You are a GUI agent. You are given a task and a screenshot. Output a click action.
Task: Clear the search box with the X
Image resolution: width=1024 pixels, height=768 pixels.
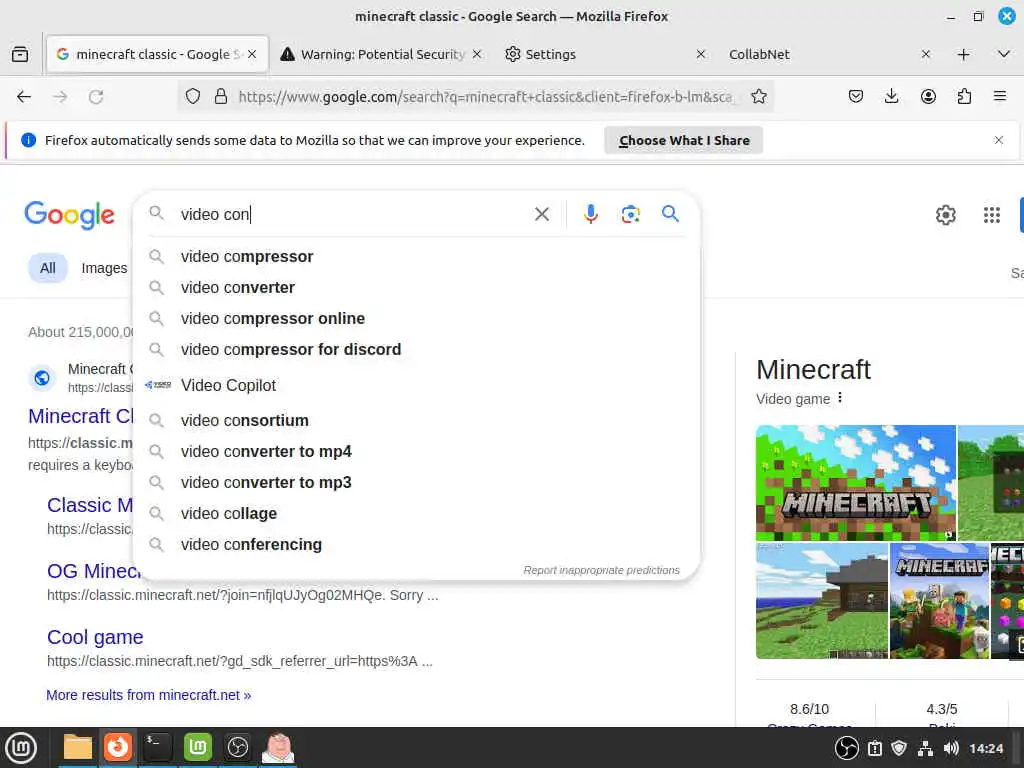pyautogui.click(x=541, y=214)
